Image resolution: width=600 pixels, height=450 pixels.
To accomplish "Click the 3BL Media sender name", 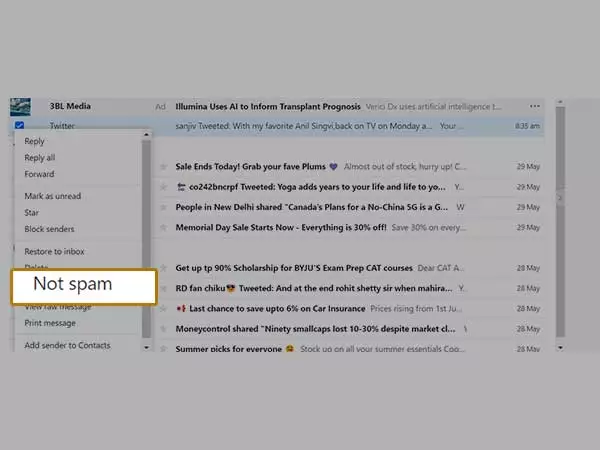I will tap(70, 106).
